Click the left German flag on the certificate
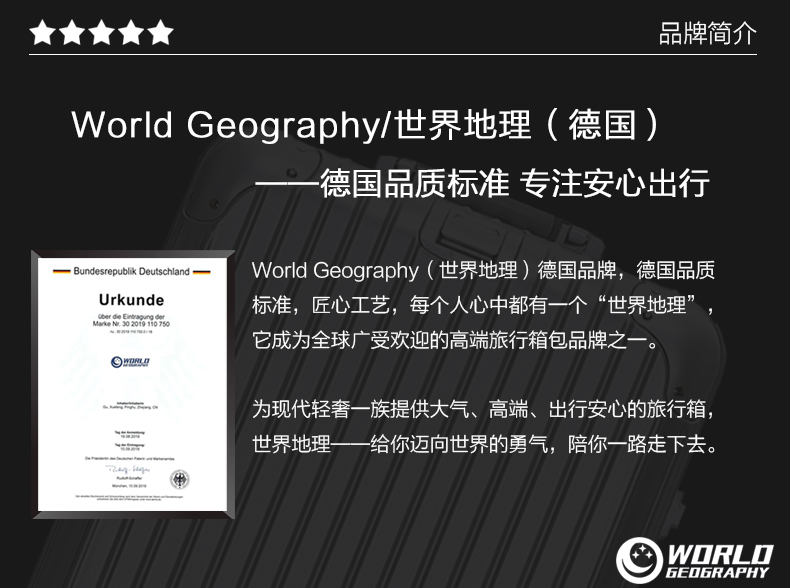790x588 pixels. point(61,272)
